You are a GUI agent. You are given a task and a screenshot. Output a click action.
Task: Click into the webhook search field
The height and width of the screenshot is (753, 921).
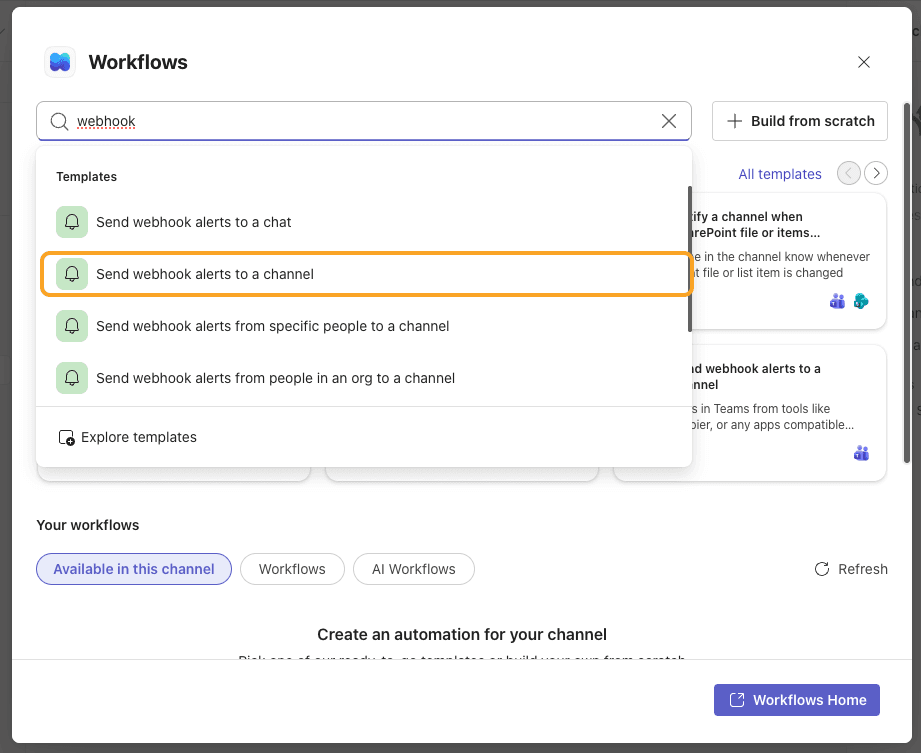click(x=364, y=121)
